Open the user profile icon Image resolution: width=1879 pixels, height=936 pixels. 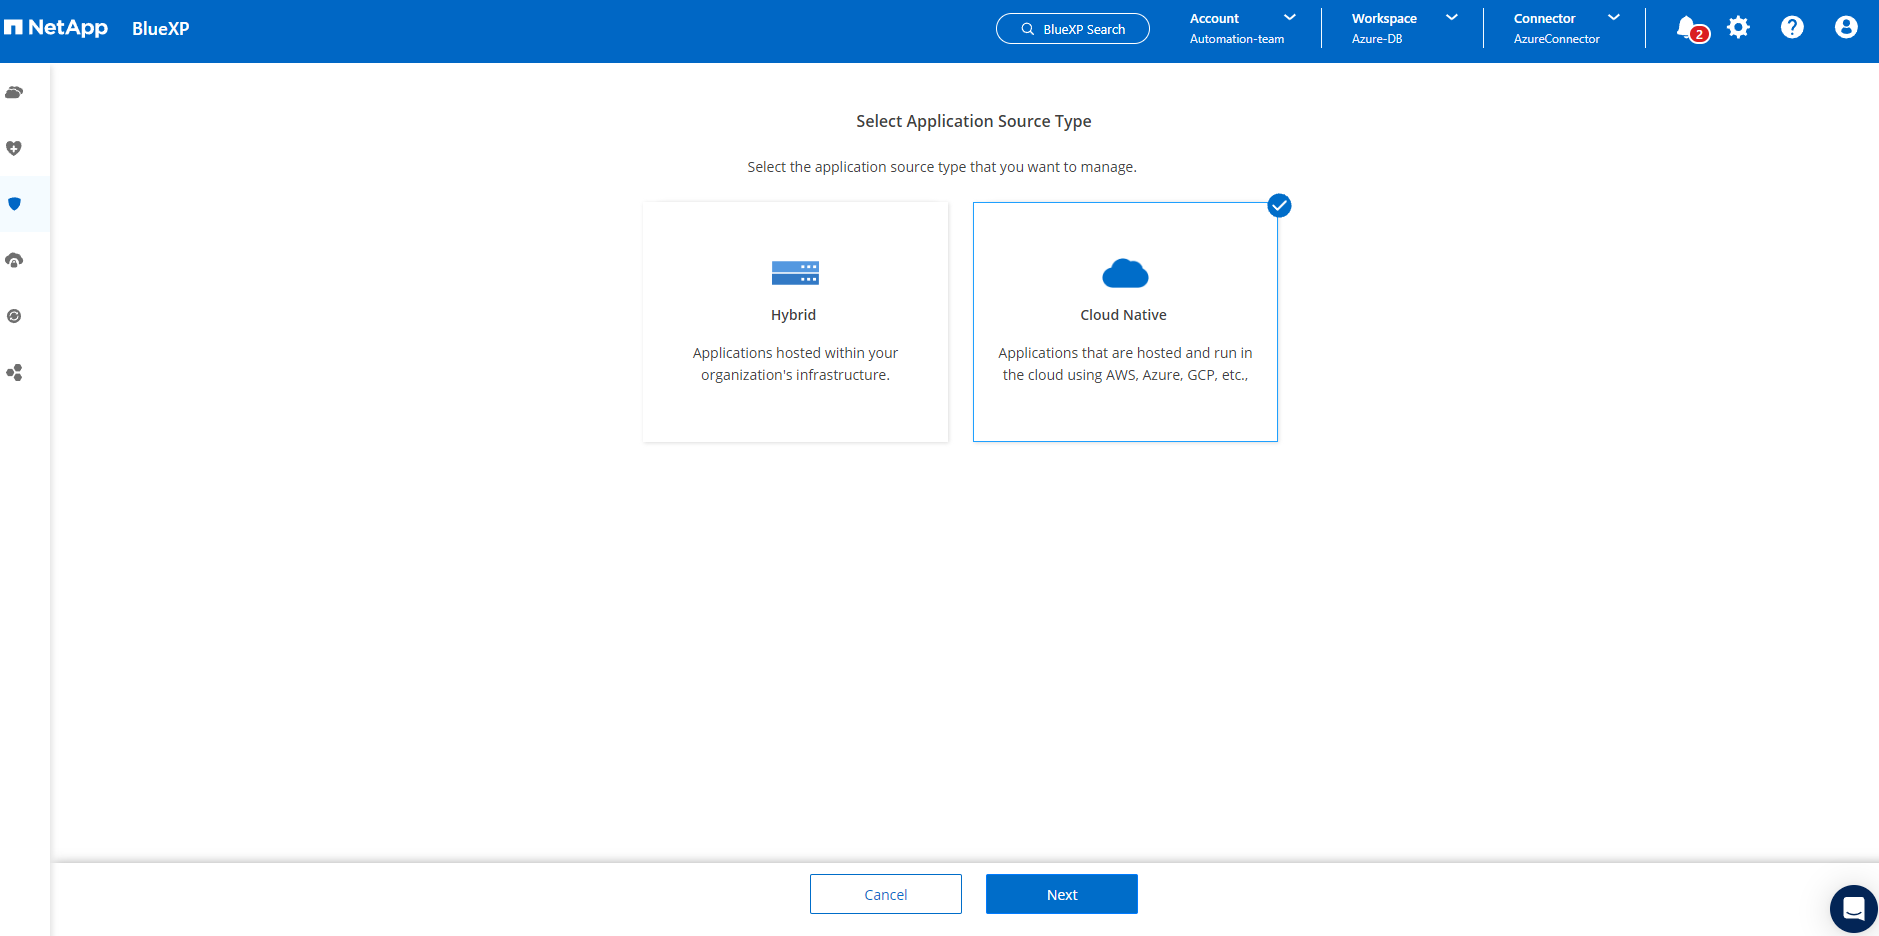coord(1846,28)
